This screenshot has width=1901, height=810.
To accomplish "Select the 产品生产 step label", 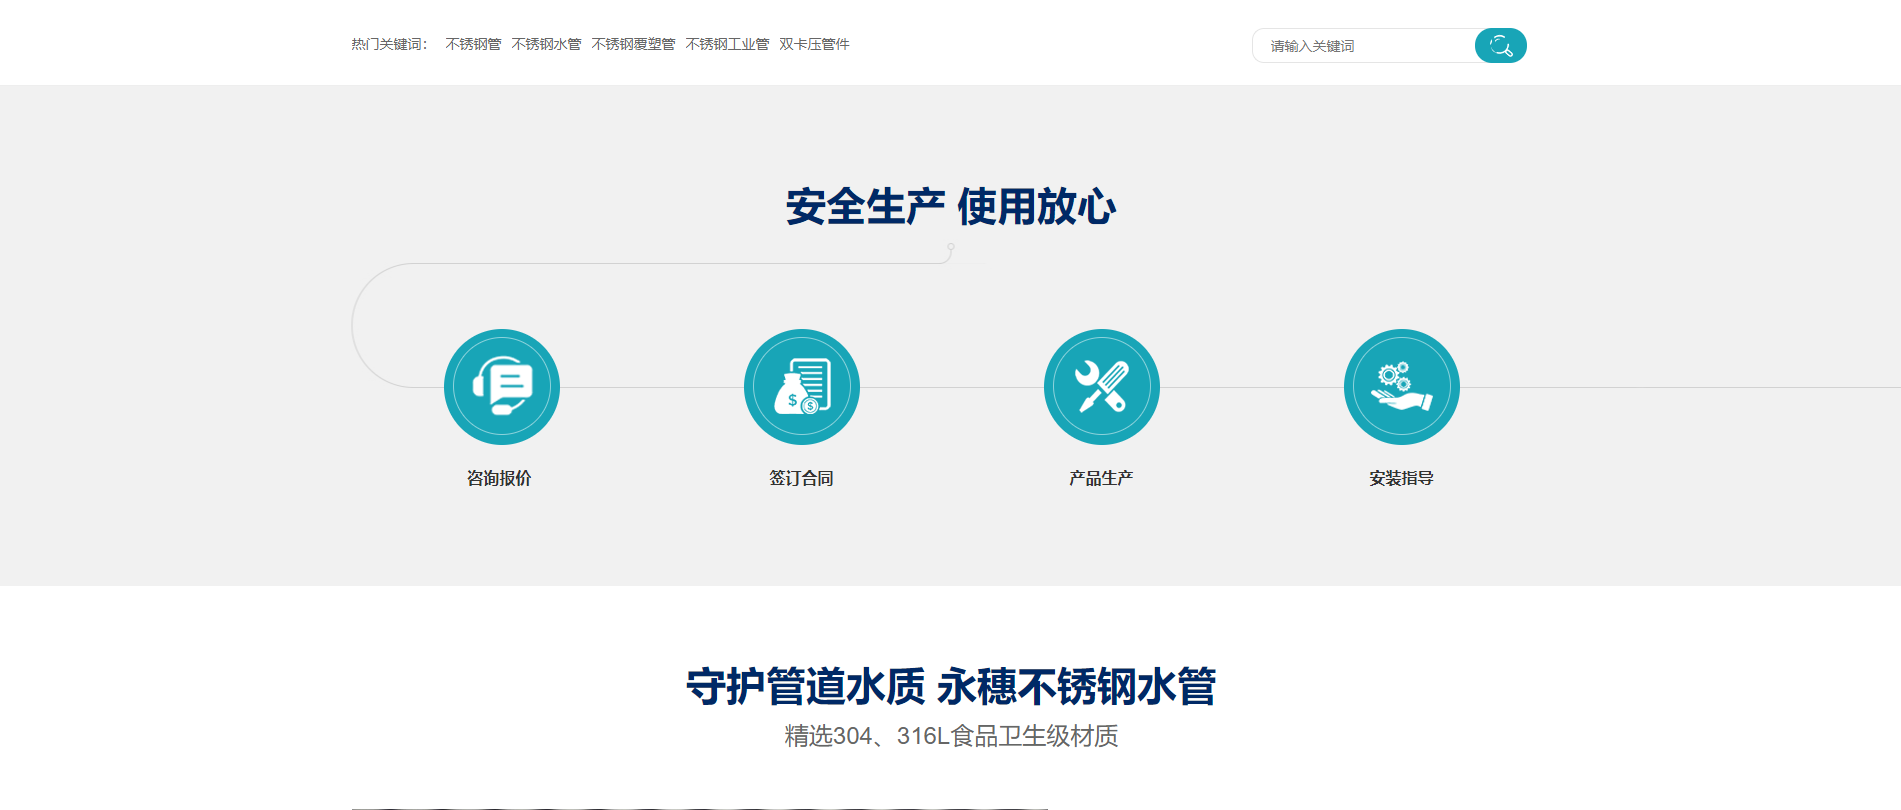I will coord(1101,478).
